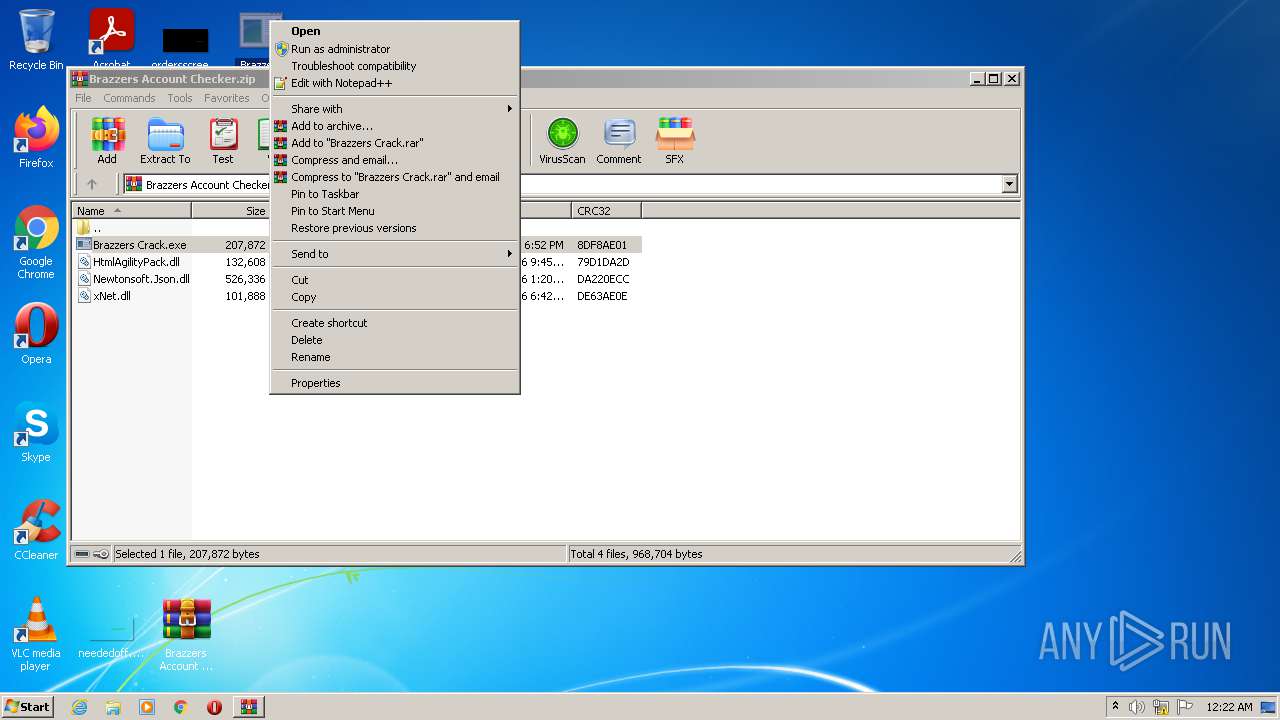Choose Add to archive...
The width and height of the screenshot is (1280, 720).
(x=395, y=126)
